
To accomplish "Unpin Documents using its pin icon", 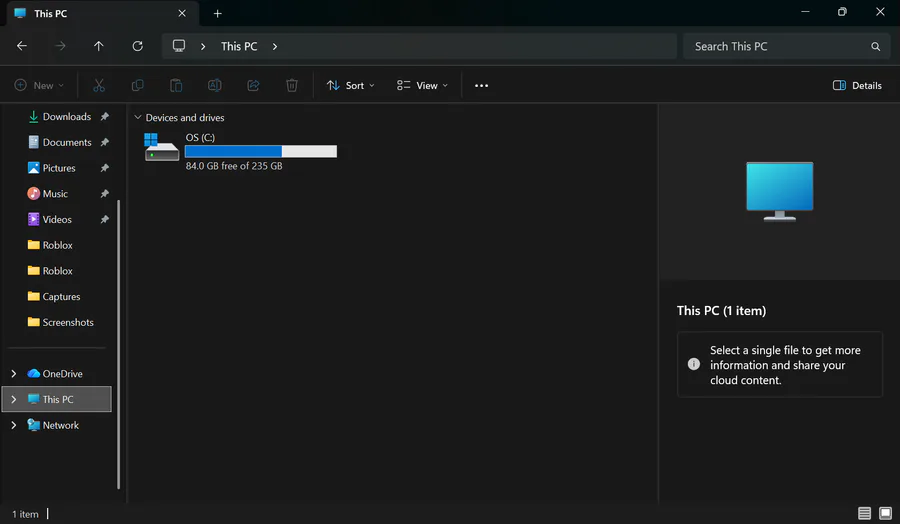I will point(104,142).
